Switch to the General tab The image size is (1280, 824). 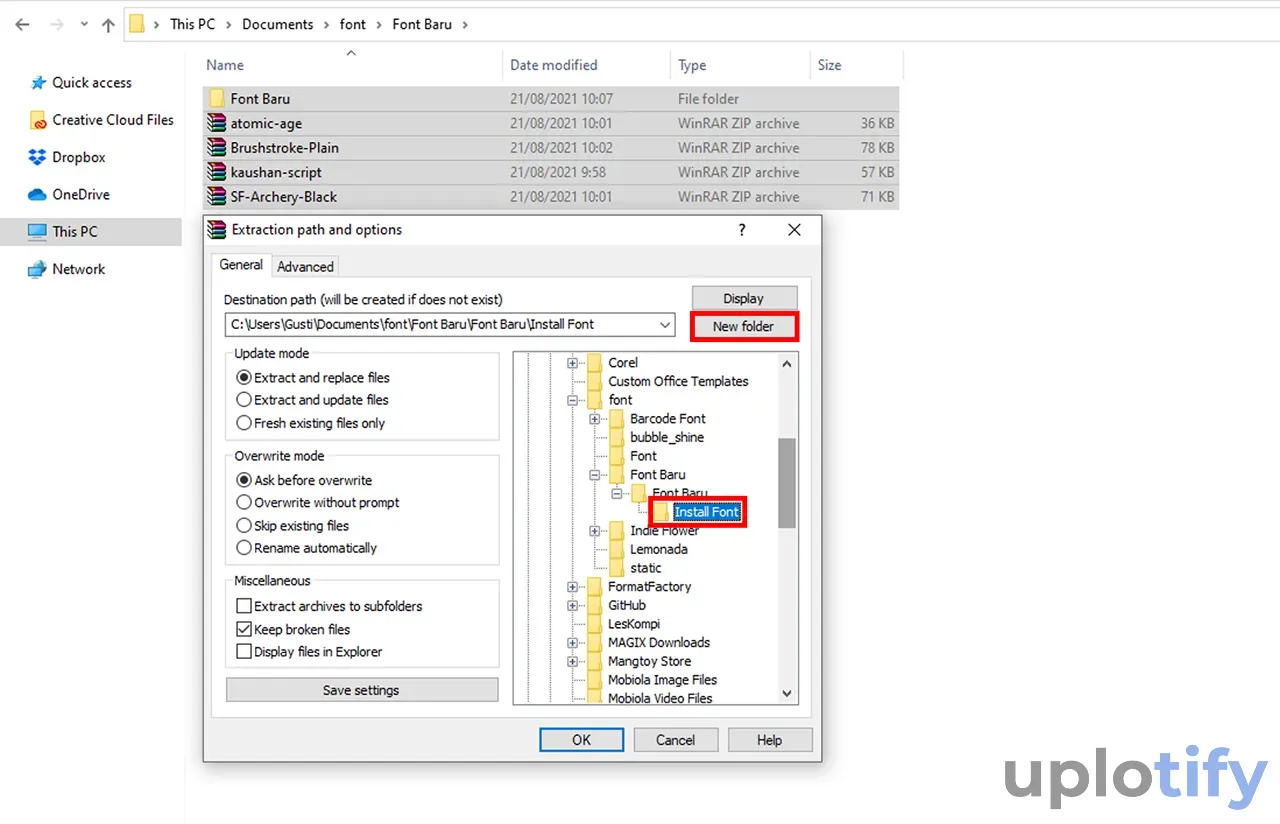241,265
